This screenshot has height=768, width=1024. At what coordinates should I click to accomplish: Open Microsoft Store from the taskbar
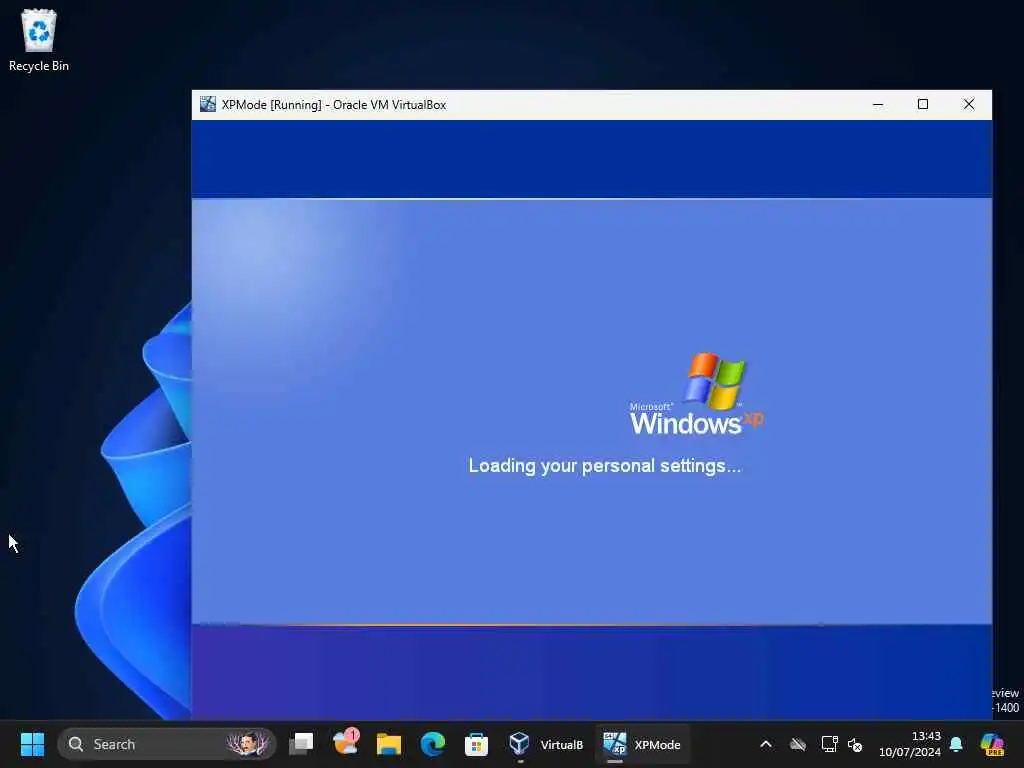tap(476, 744)
